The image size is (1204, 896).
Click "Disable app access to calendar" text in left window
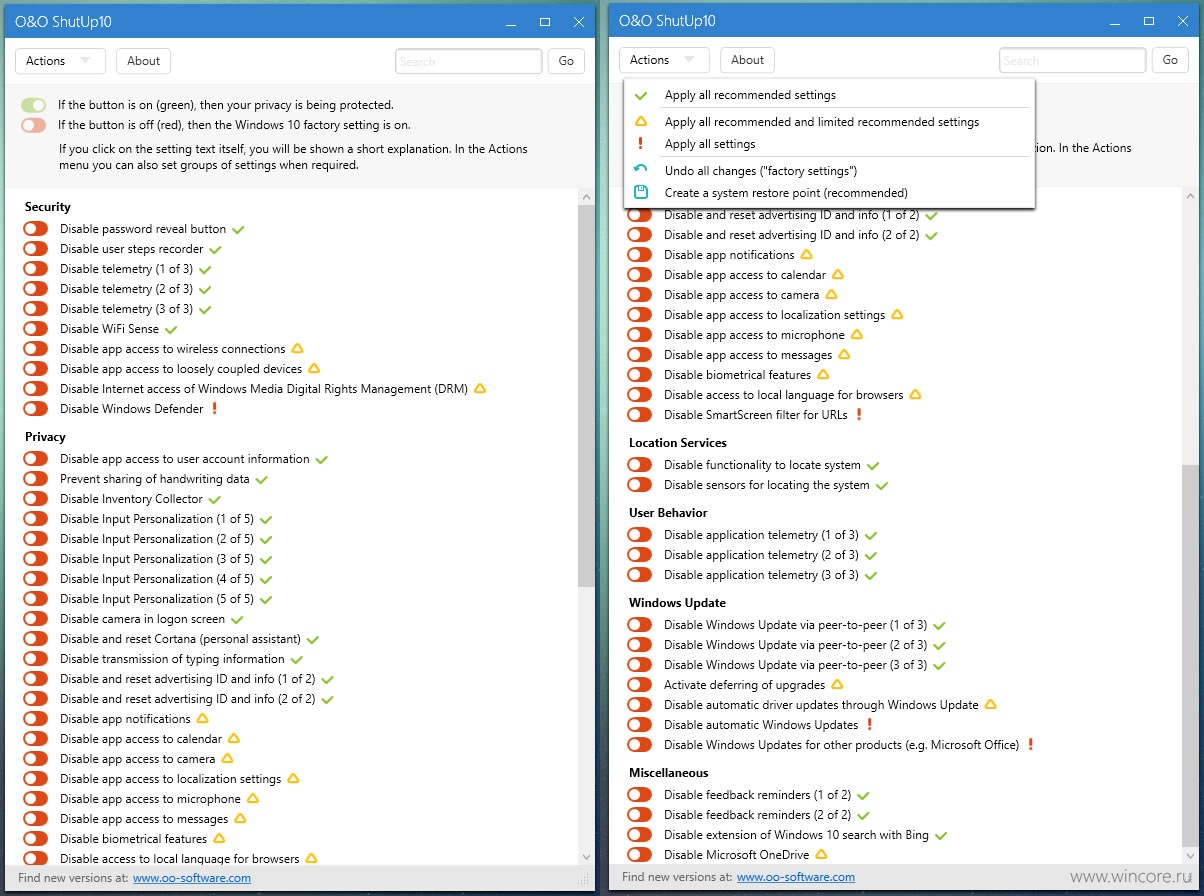[x=141, y=739]
